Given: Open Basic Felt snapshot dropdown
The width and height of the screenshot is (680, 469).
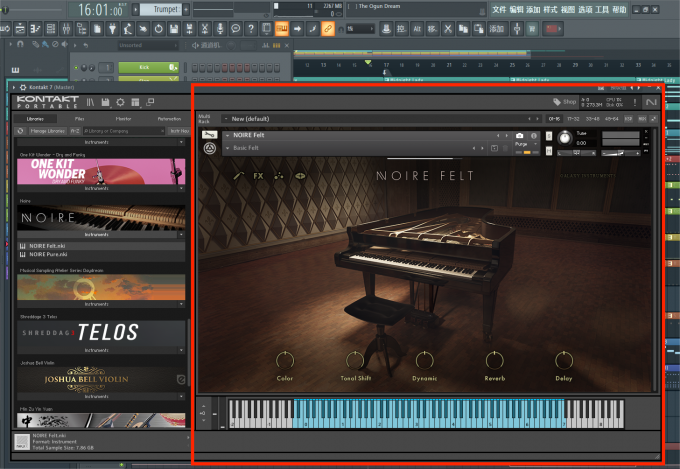Looking at the screenshot, I should pyautogui.click(x=227, y=148).
